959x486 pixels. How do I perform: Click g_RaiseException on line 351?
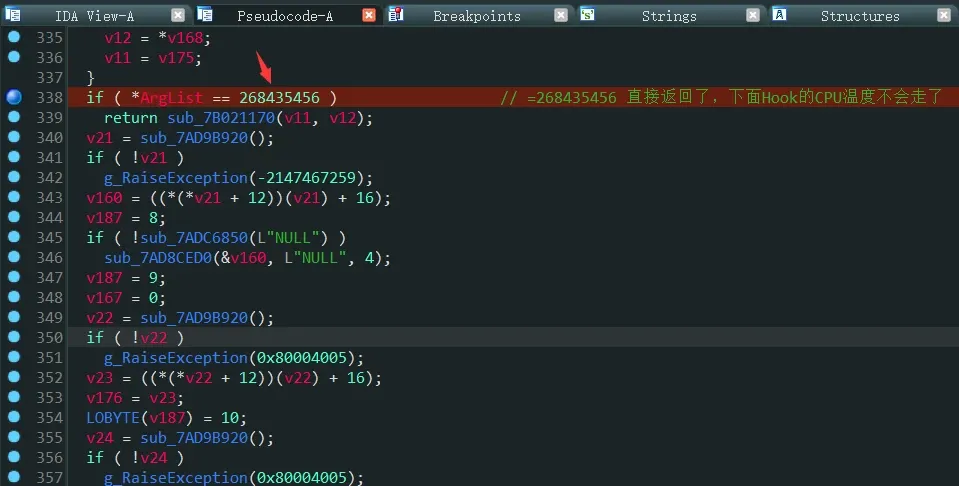point(176,358)
